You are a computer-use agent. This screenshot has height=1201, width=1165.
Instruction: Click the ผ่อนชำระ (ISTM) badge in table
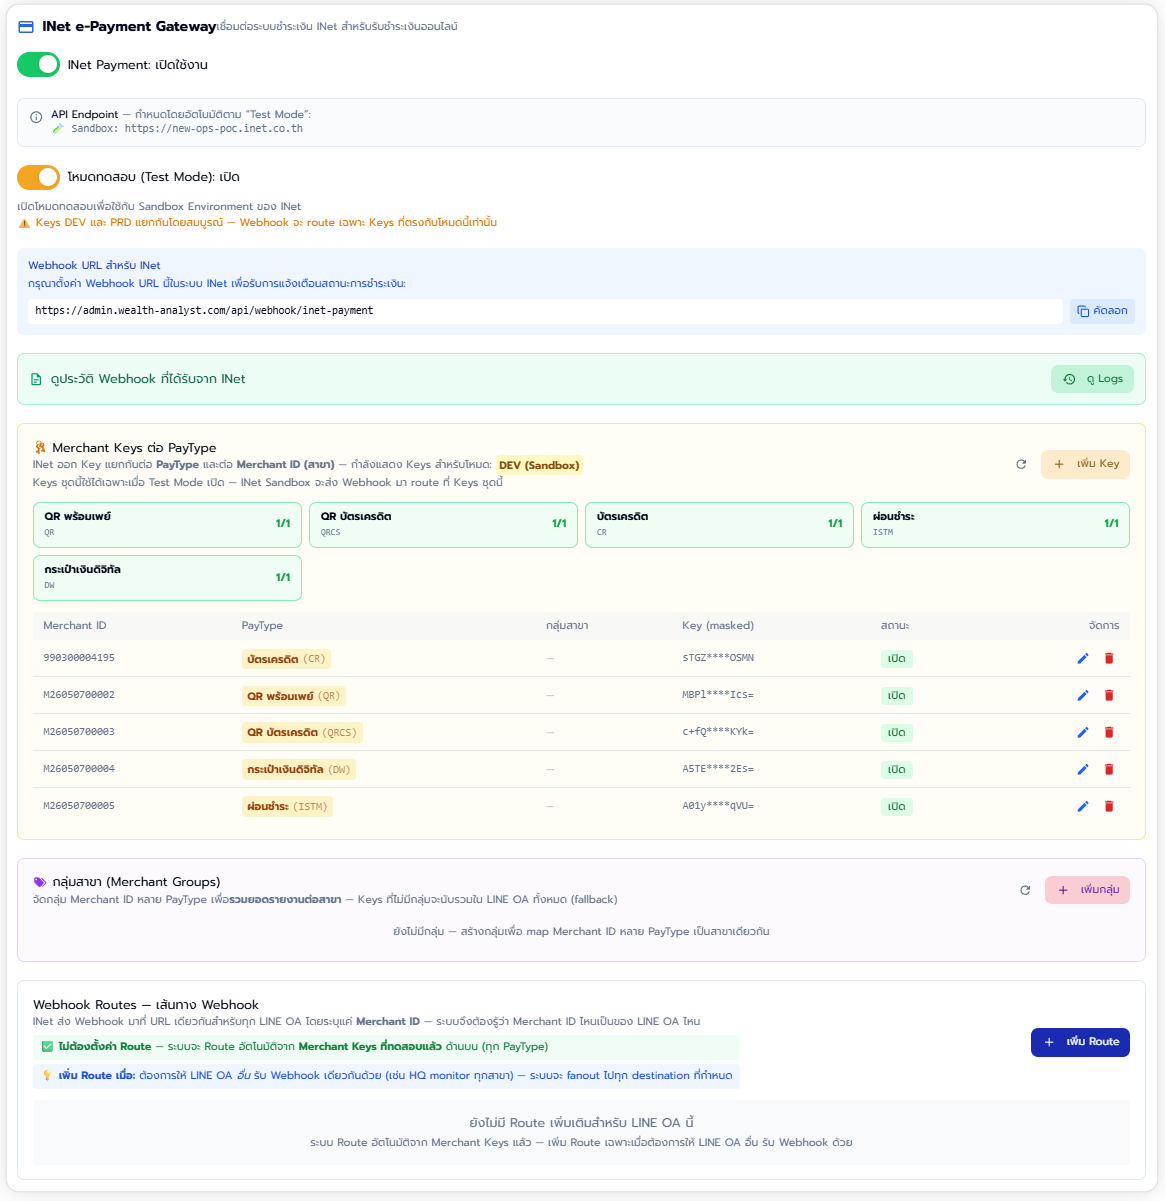pos(287,807)
